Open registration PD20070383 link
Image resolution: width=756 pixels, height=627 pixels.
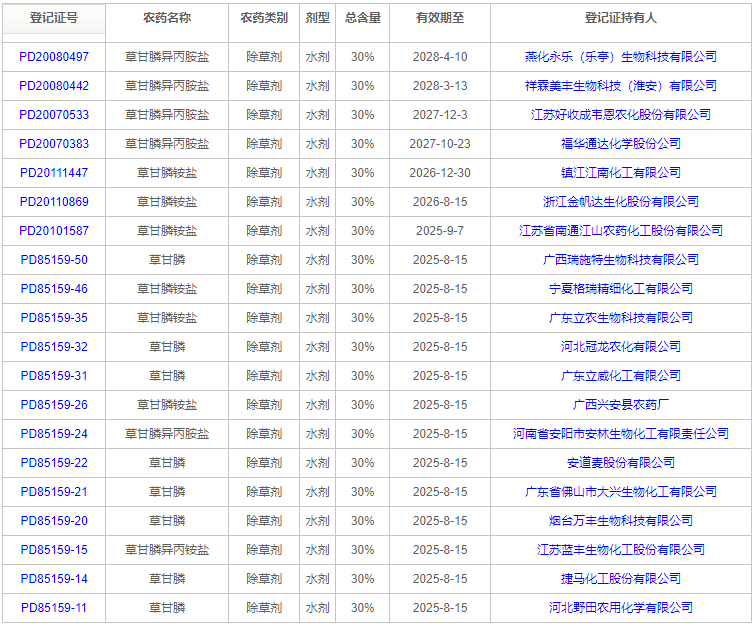pos(54,144)
